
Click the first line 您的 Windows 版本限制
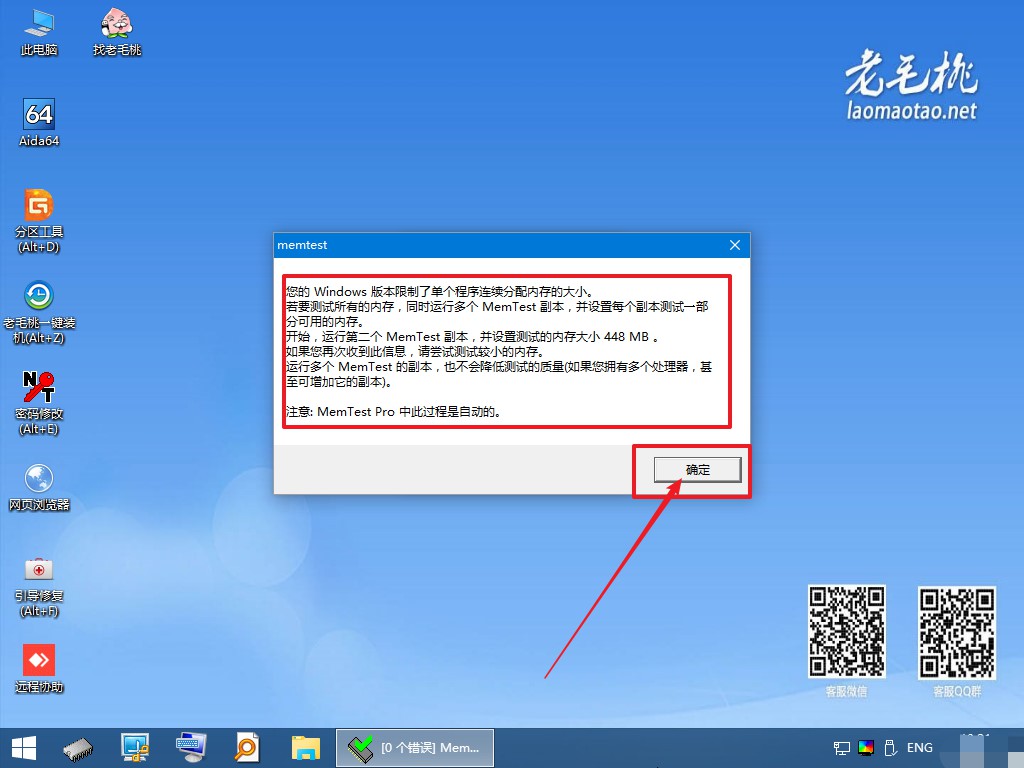pyautogui.click(x=439, y=292)
